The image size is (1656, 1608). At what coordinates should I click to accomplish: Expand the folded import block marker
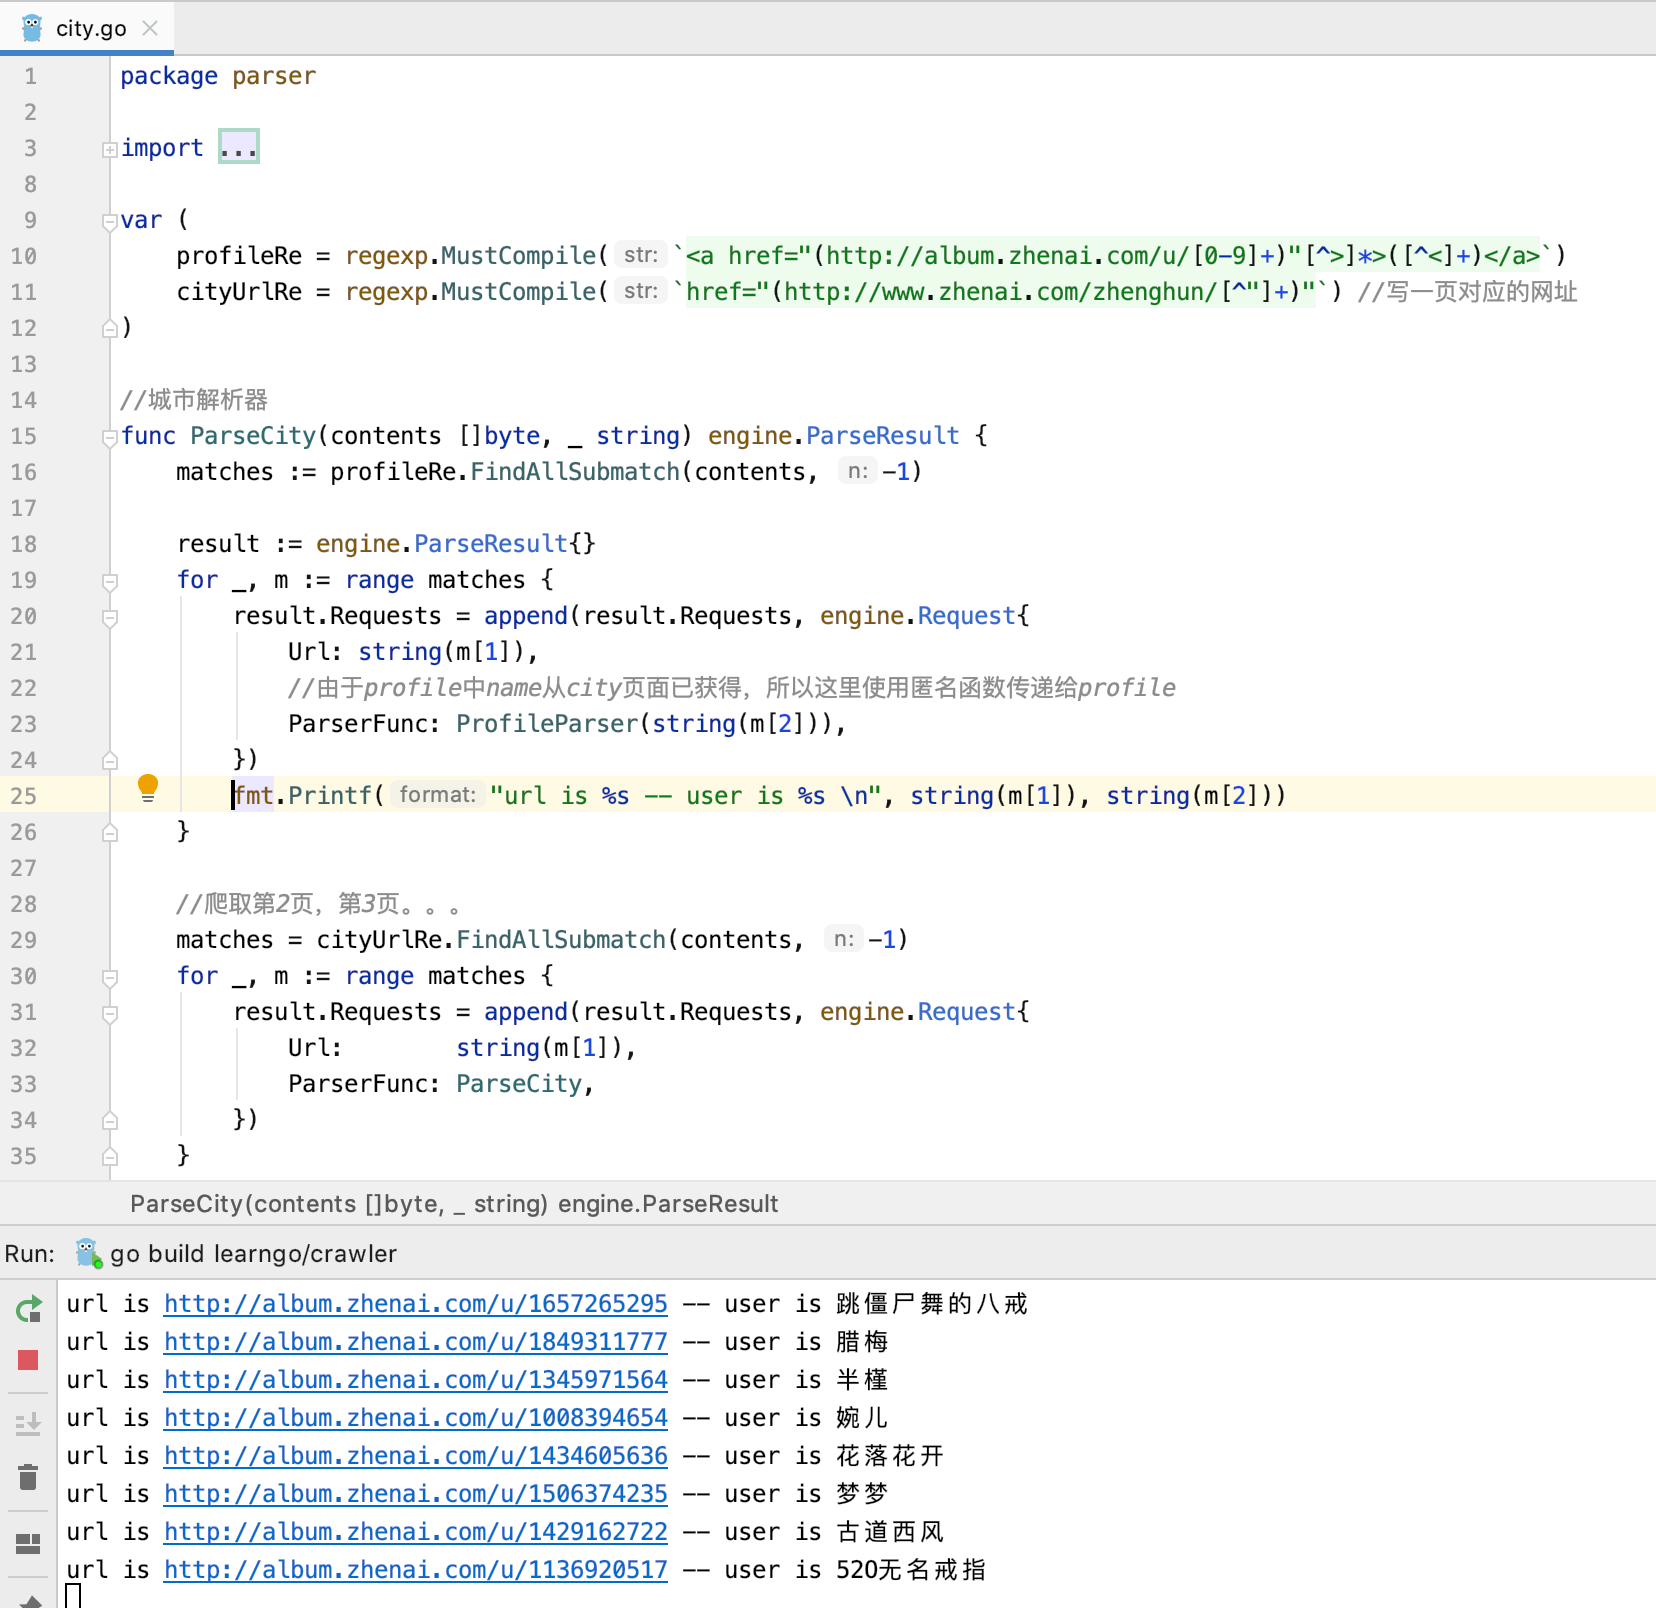coord(110,149)
